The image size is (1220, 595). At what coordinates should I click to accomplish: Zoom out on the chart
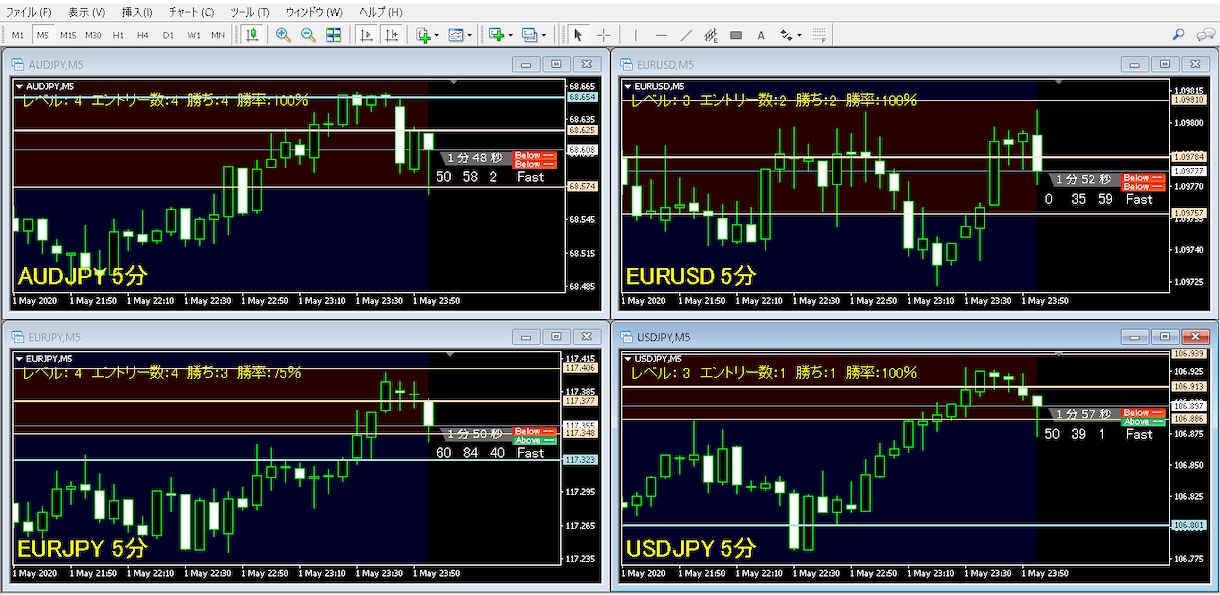tap(308, 35)
